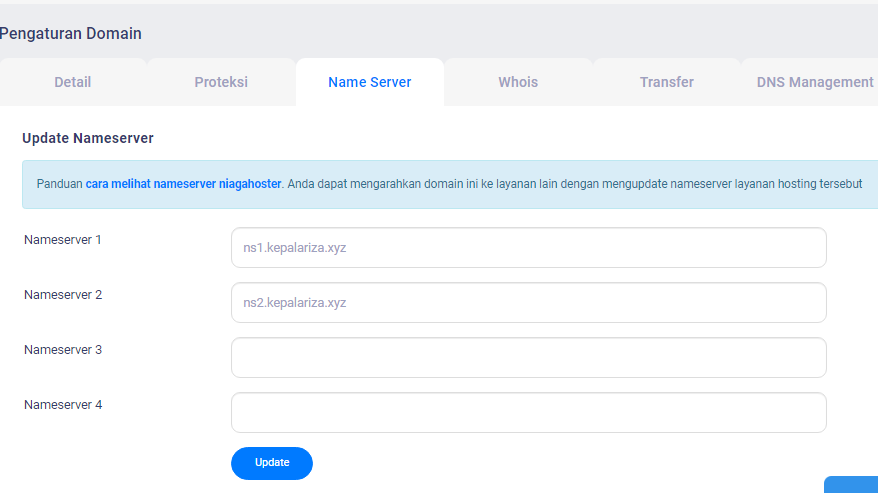The height and width of the screenshot is (493, 878).
Task: Click the 'Pengaturan Domain' page title
Action: tap(70, 33)
